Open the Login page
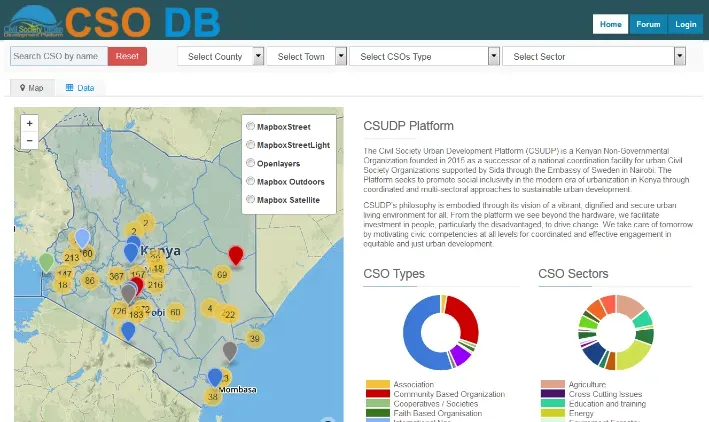Screen dimensions: 709x422 click(x=685, y=24)
